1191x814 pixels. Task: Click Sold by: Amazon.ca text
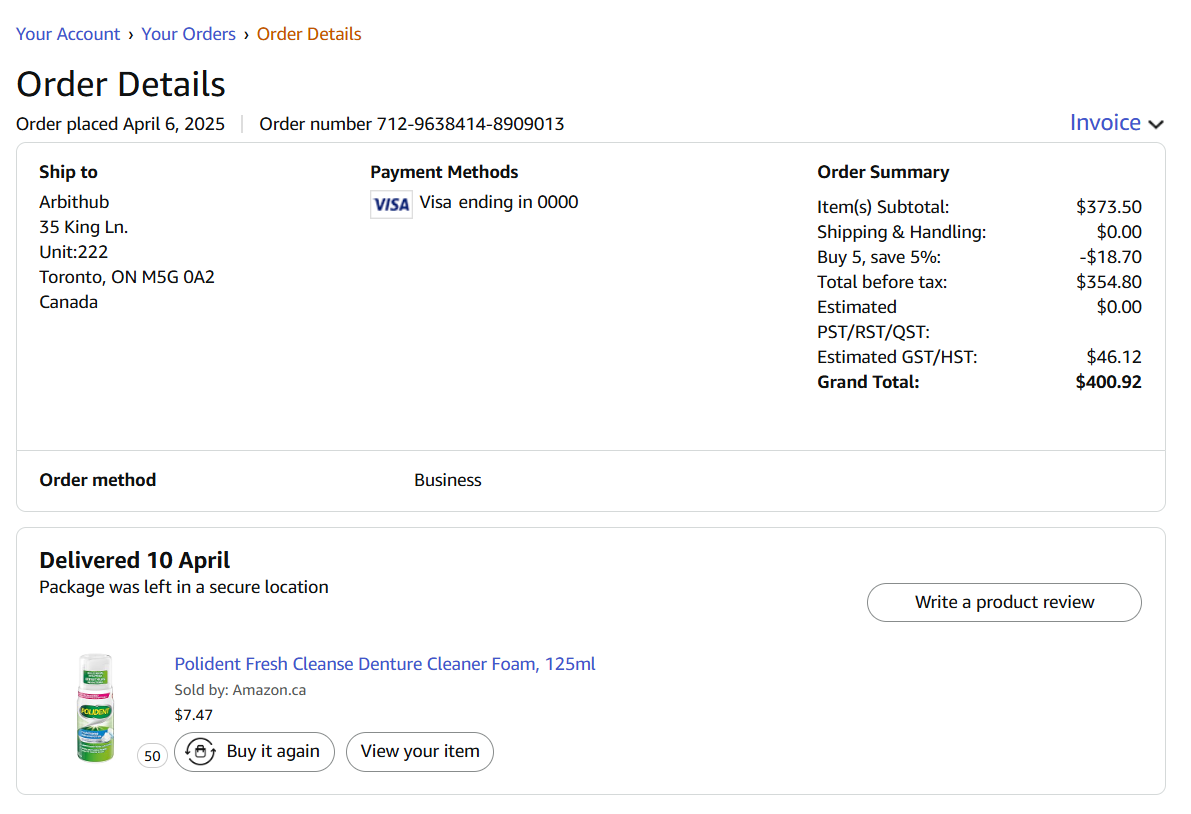(239, 689)
